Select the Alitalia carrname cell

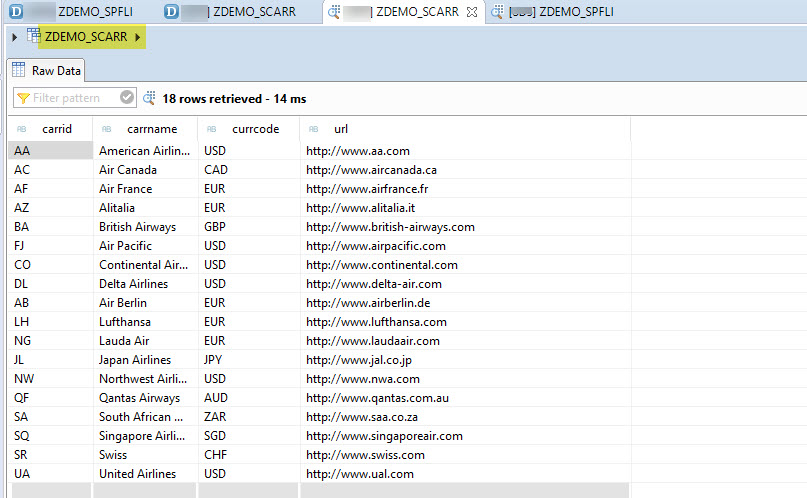click(146, 208)
